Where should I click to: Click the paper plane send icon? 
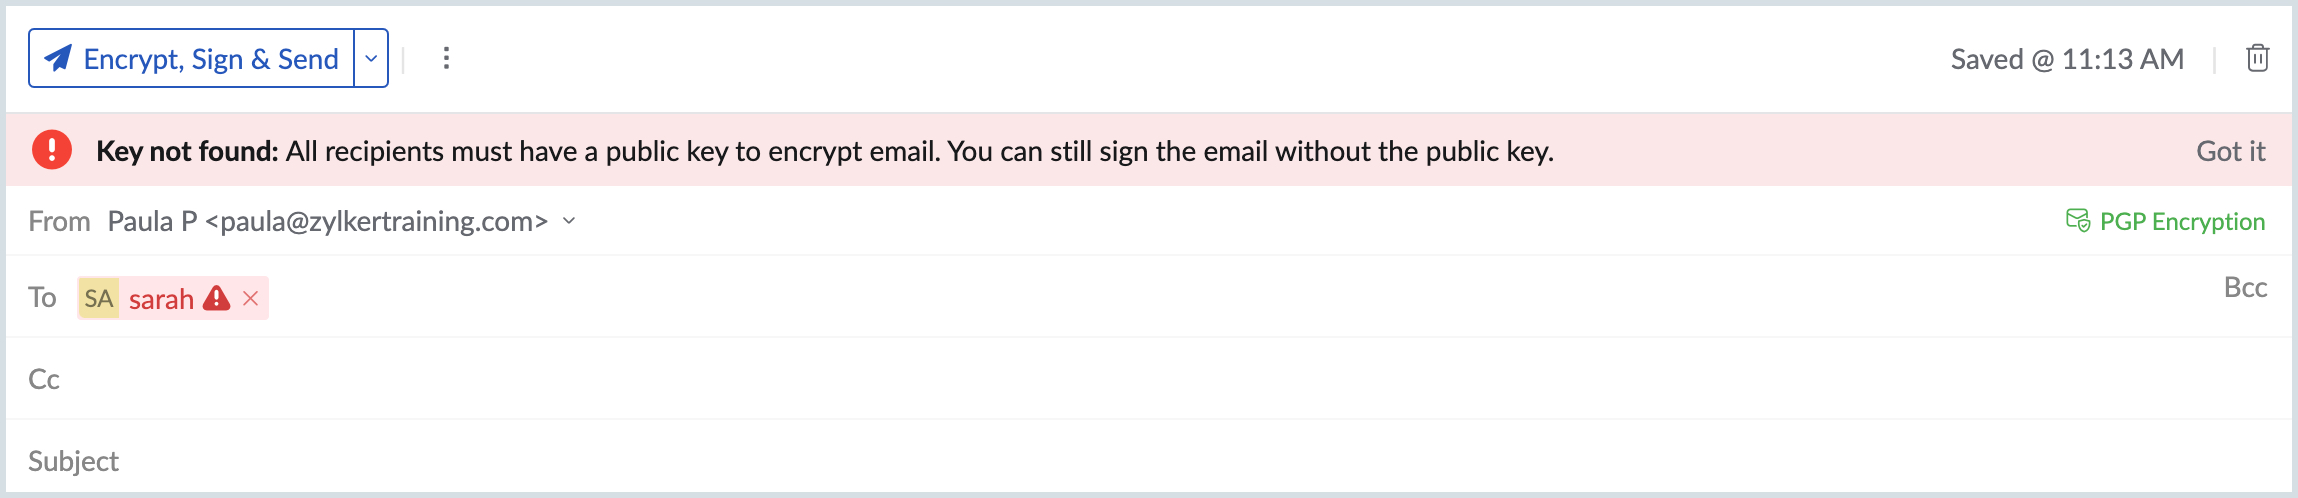click(58, 59)
